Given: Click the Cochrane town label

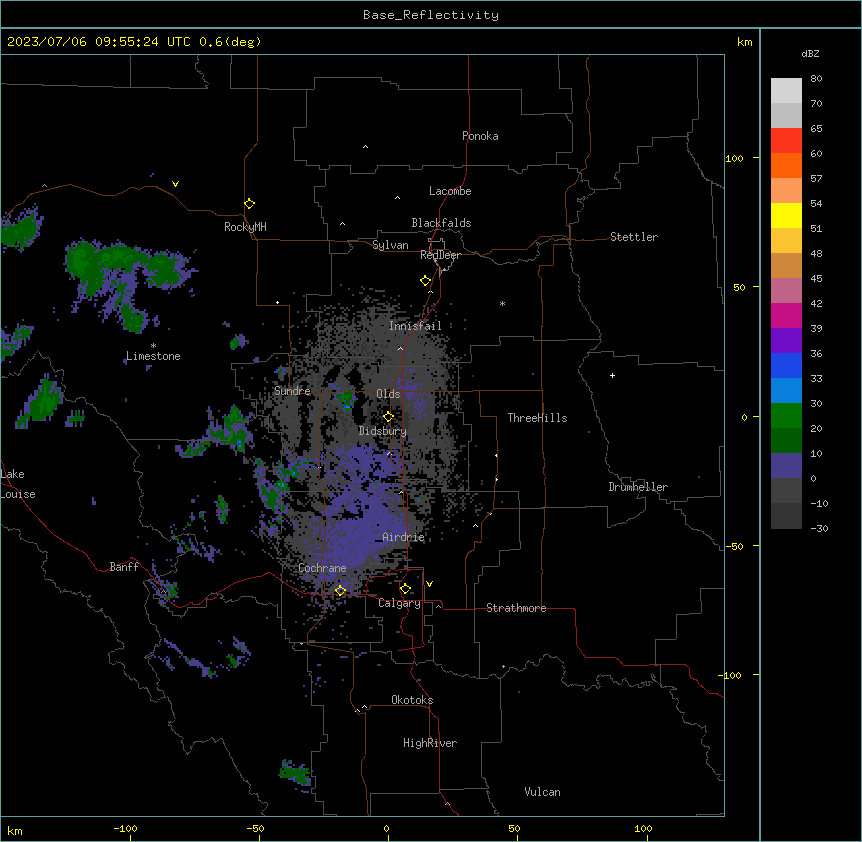Looking at the screenshot, I should point(322,568).
